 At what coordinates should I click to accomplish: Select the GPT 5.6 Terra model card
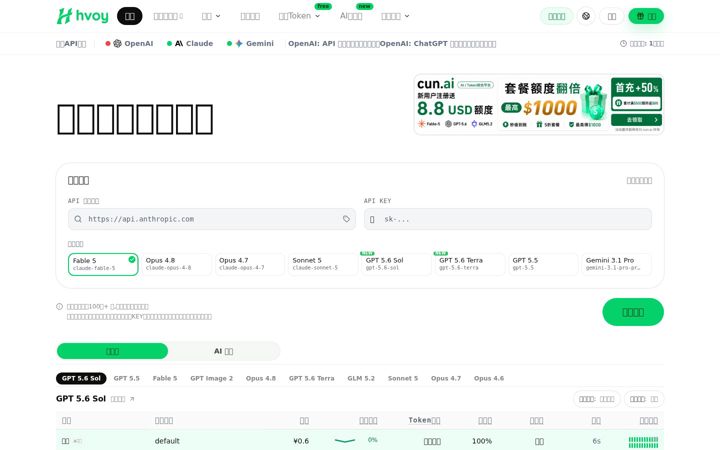(470, 264)
